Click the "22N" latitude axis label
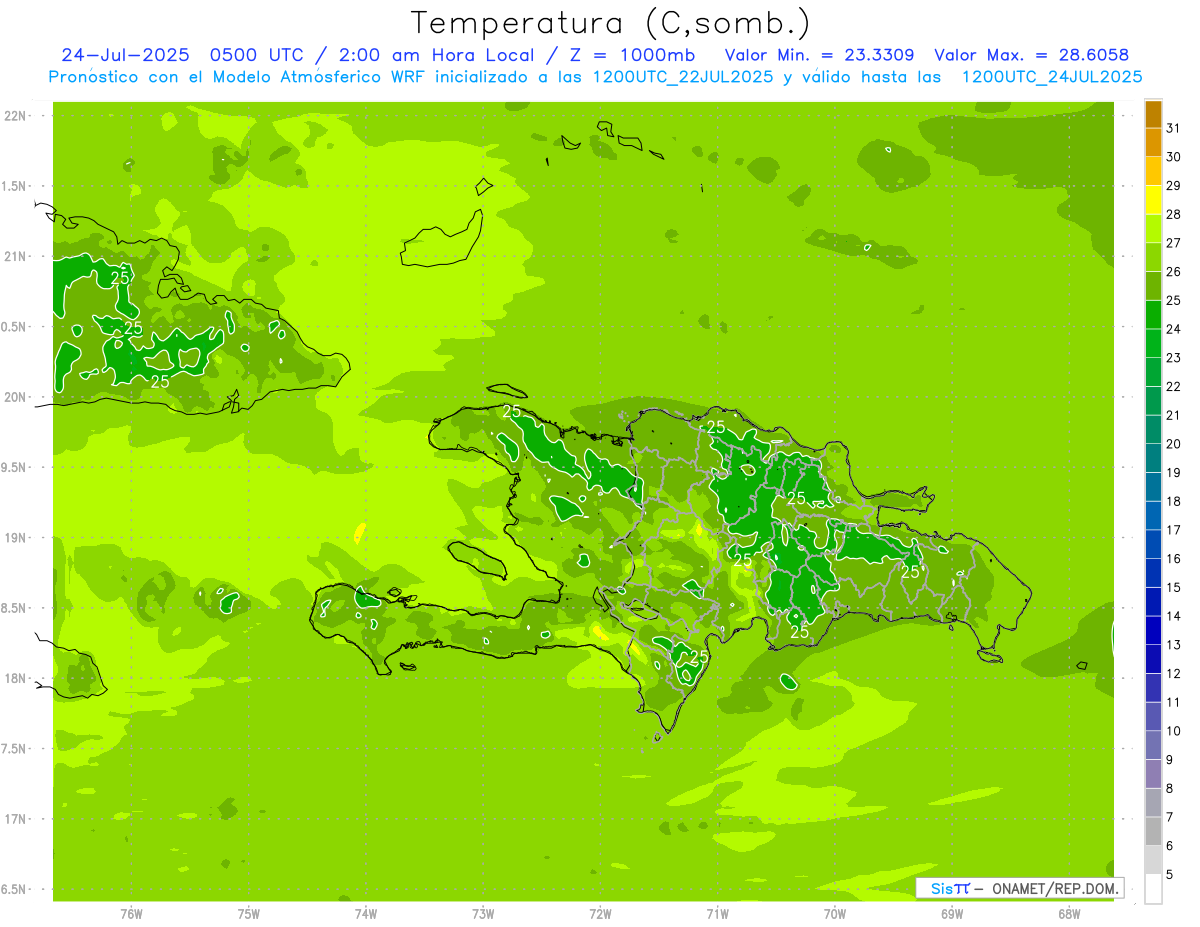 point(16,116)
